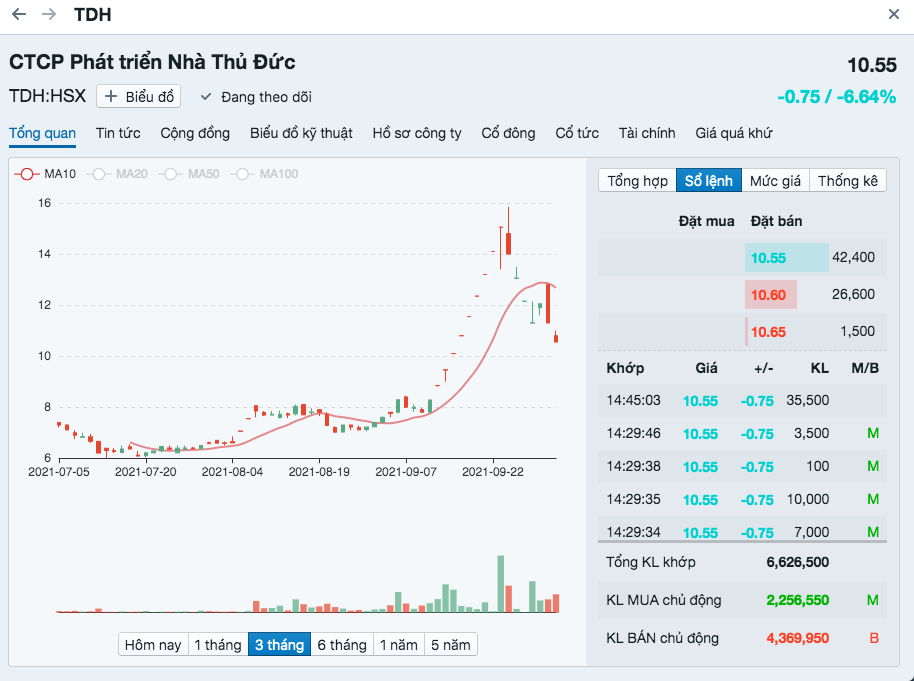Go back with the left arrow icon

[19, 14]
